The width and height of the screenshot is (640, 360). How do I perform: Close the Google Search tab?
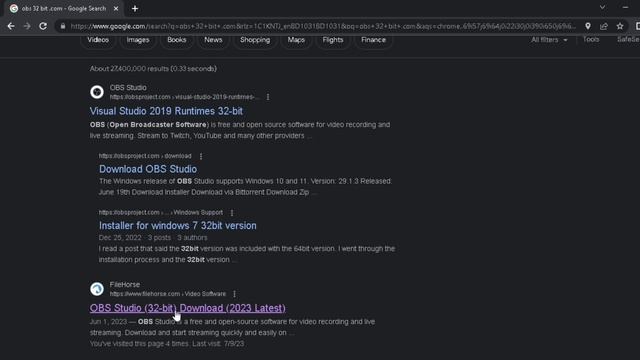point(116,9)
